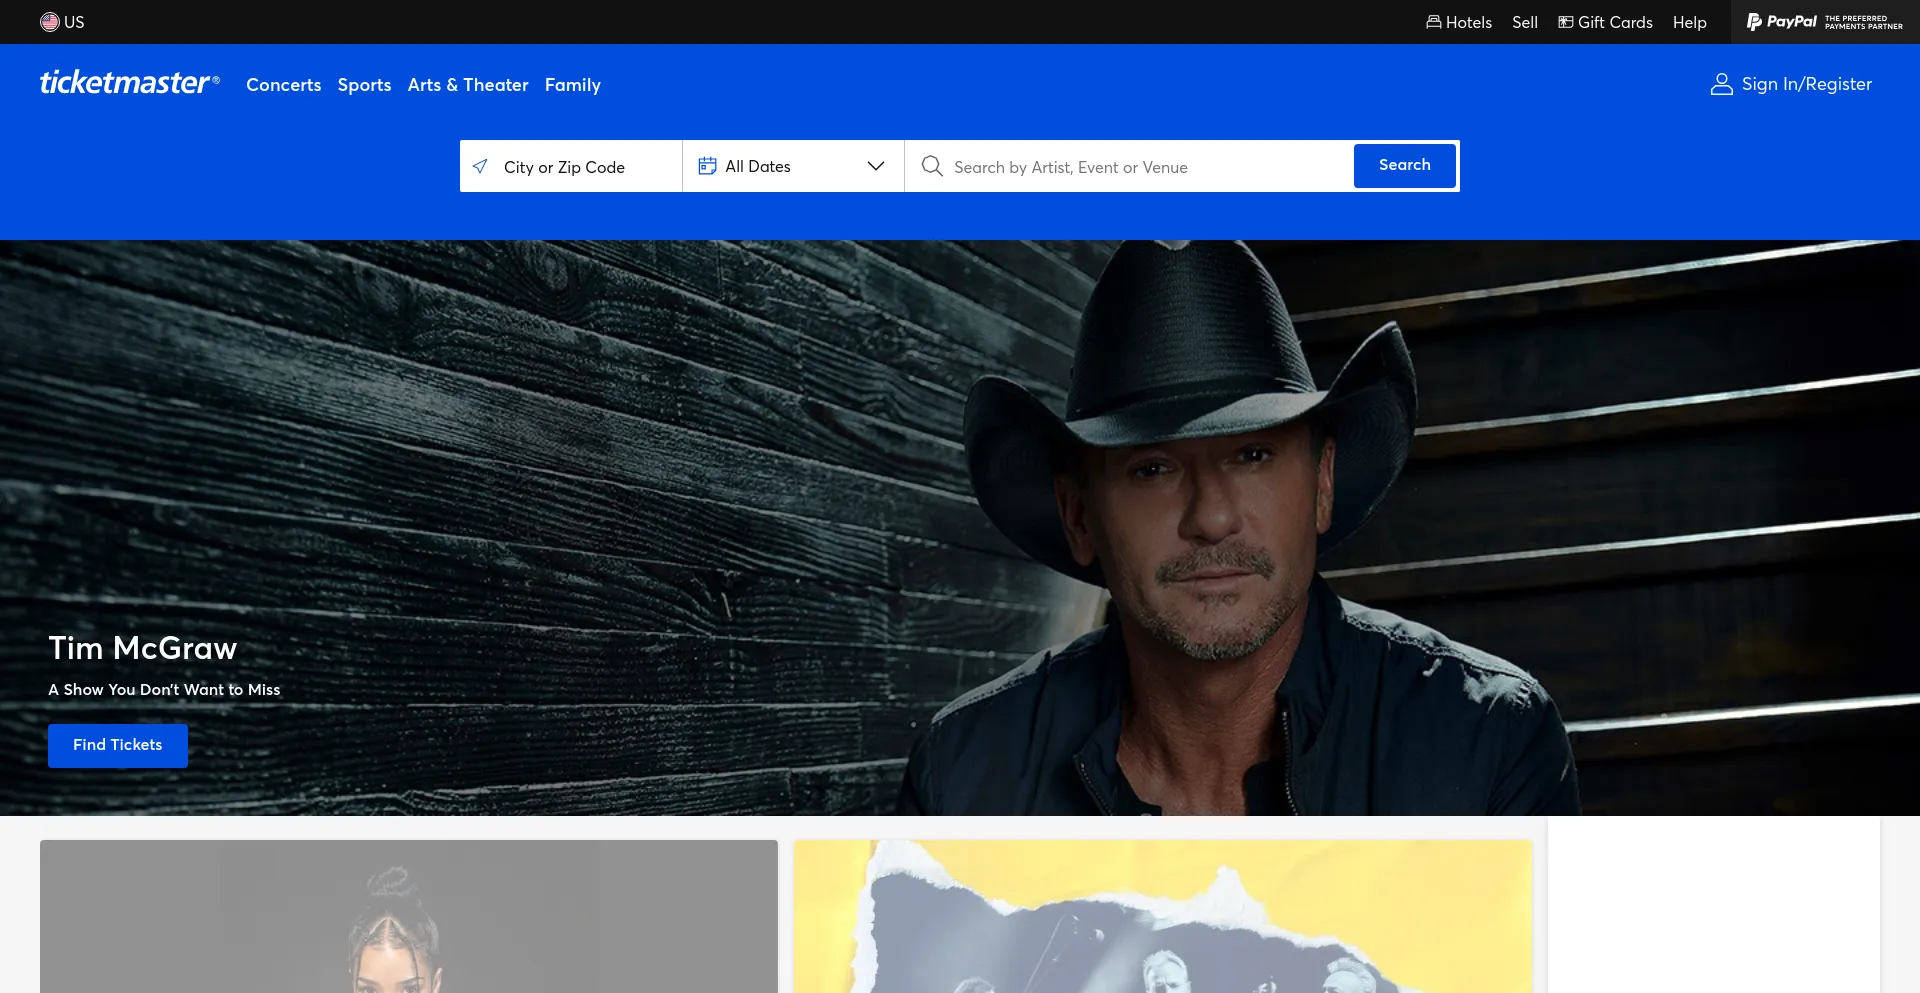This screenshot has height=993, width=1920.
Task: Open the Concerts menu
Action: (x=284, y=85)
